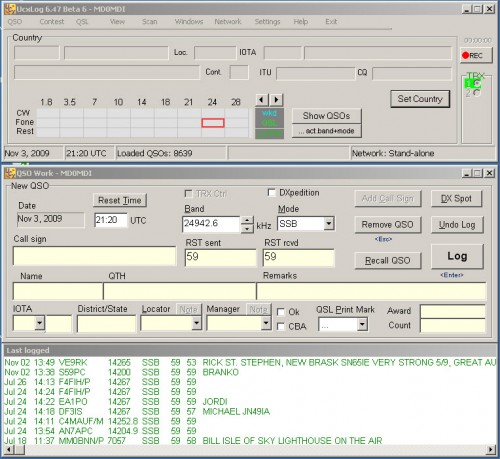The height and width of the screenshot is (459, 500).
Task: Expand the QSL Print Mark dropdown
Action: [x=362, y=324]
